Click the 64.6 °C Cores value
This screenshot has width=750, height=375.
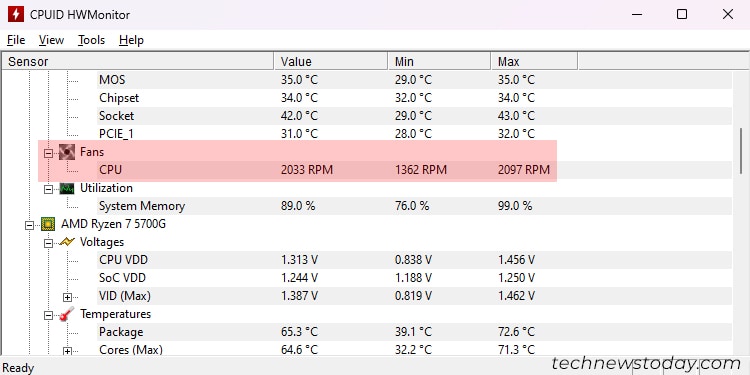click(299, 350)
